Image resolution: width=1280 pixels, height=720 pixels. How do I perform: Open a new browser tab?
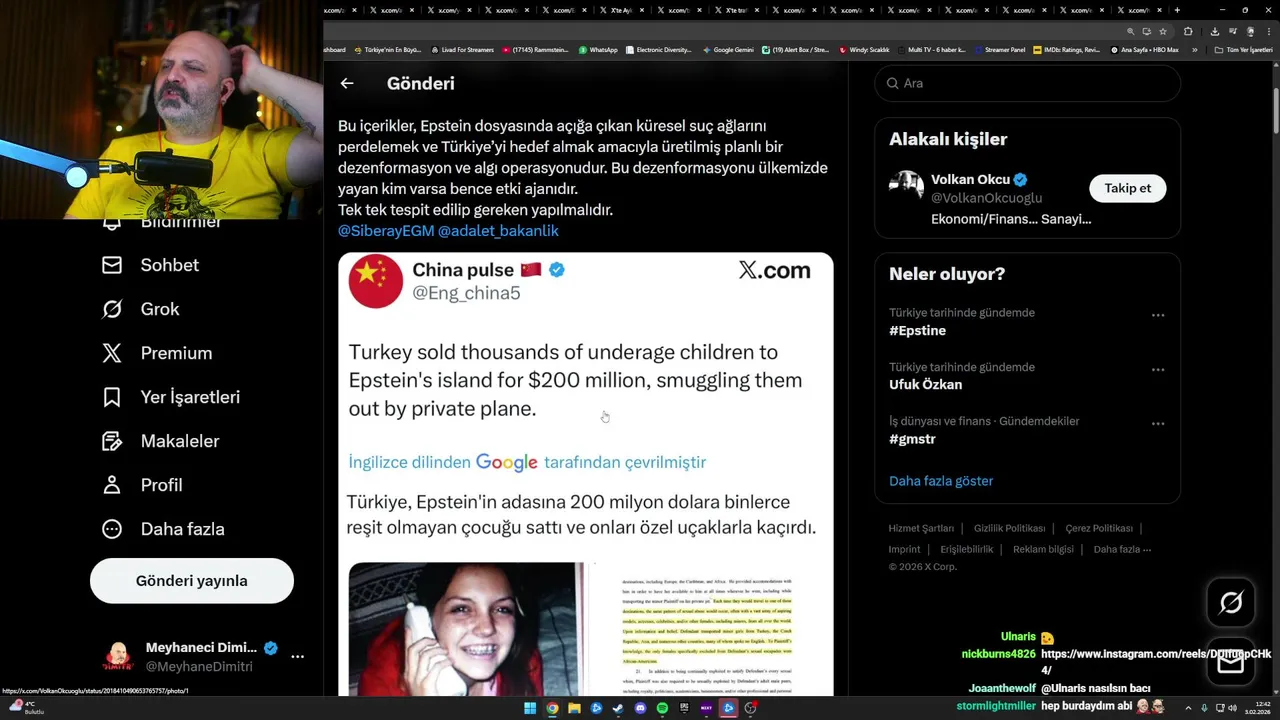point(1177,10)
